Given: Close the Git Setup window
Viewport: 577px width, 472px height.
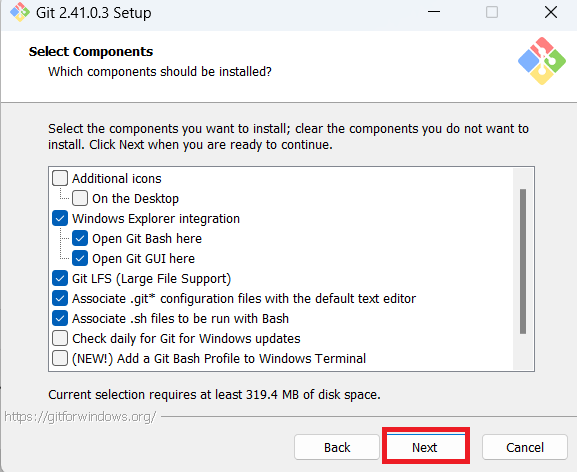Looking at the screenshot, I should pyautogui.click(x=551, y=13).
